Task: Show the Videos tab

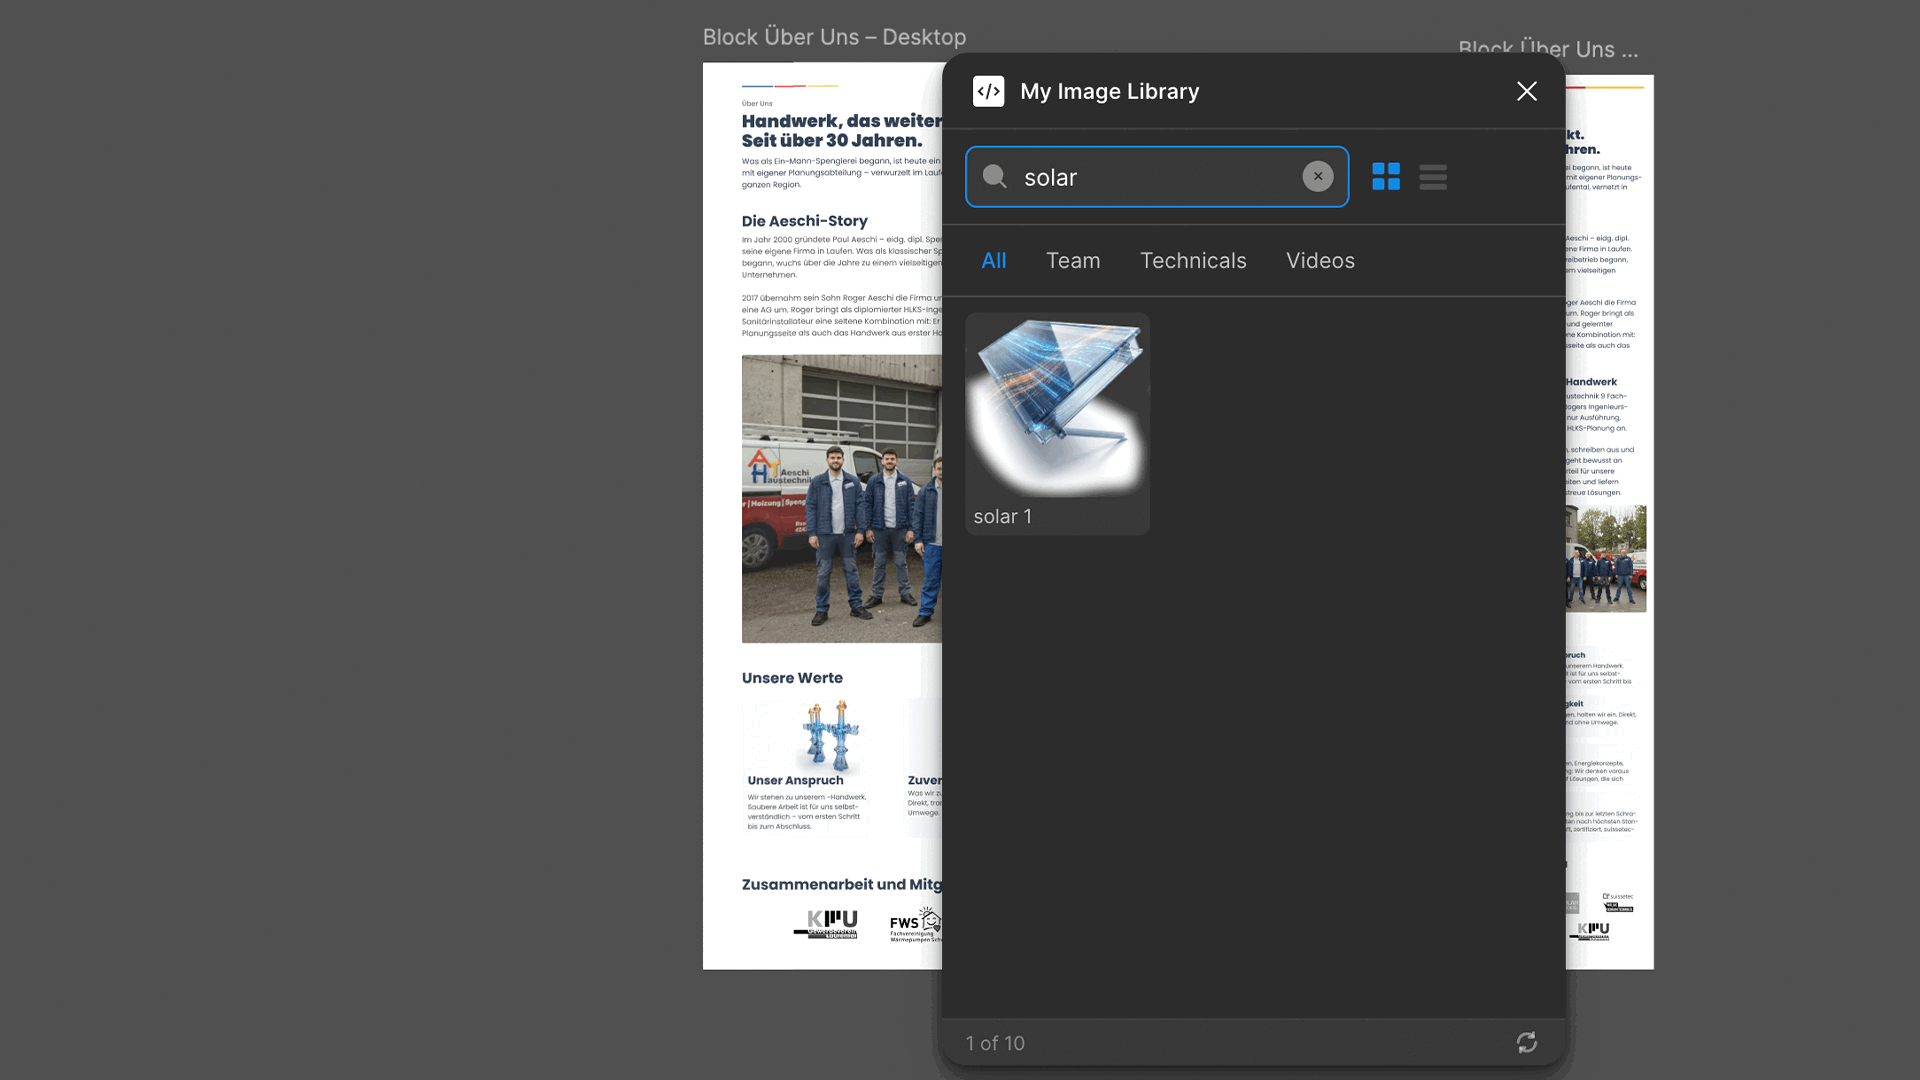Action: (1319, 260)
